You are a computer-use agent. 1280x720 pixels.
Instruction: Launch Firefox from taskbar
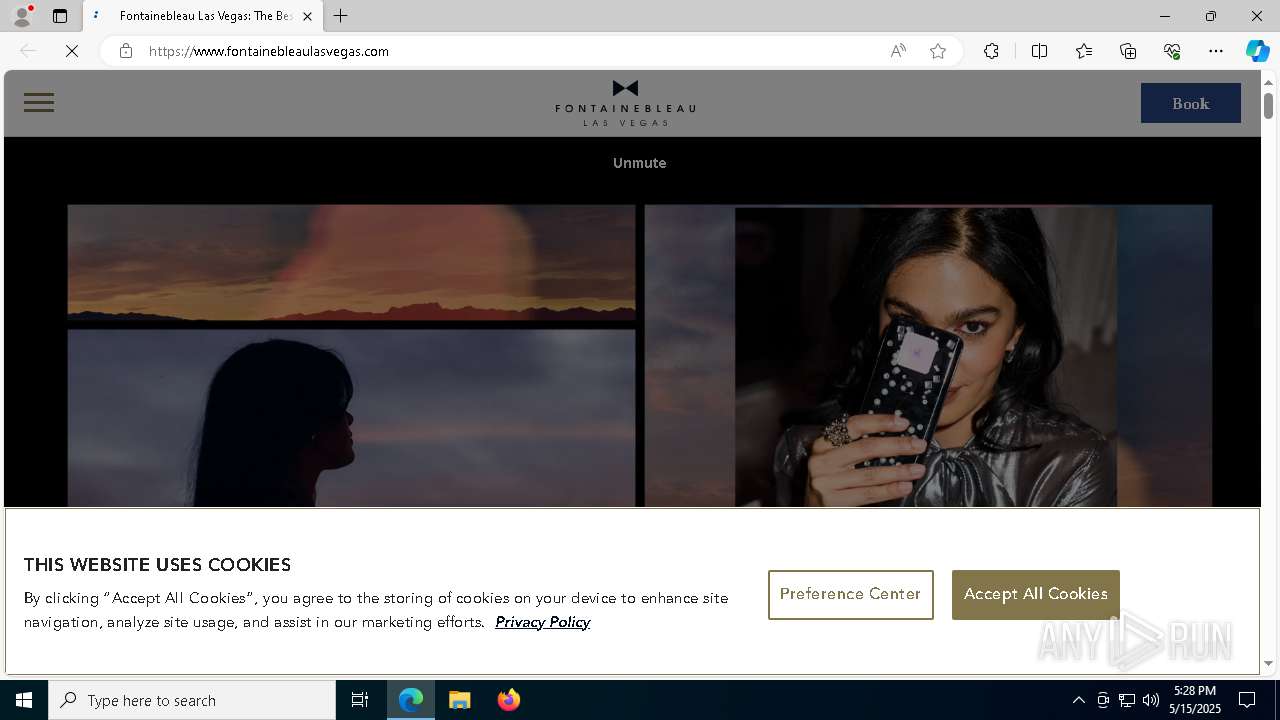[x=509, y=700]
